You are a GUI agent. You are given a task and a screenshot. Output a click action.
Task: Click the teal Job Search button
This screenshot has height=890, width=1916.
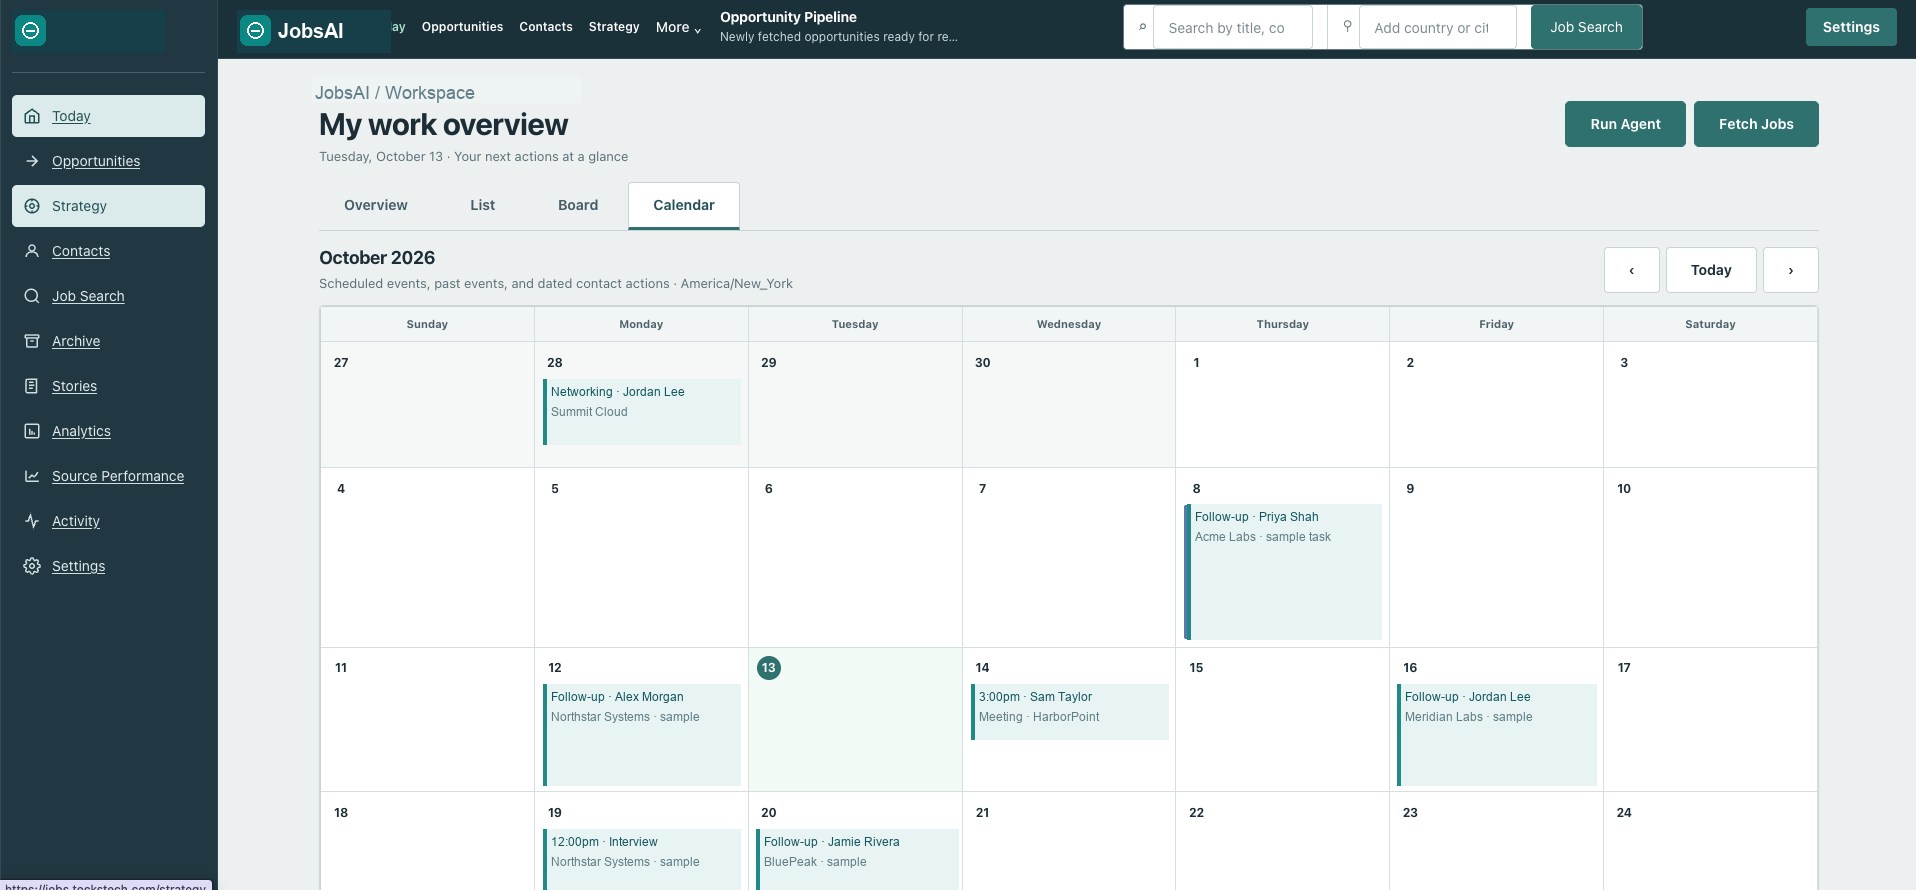tap(1586, 27)
